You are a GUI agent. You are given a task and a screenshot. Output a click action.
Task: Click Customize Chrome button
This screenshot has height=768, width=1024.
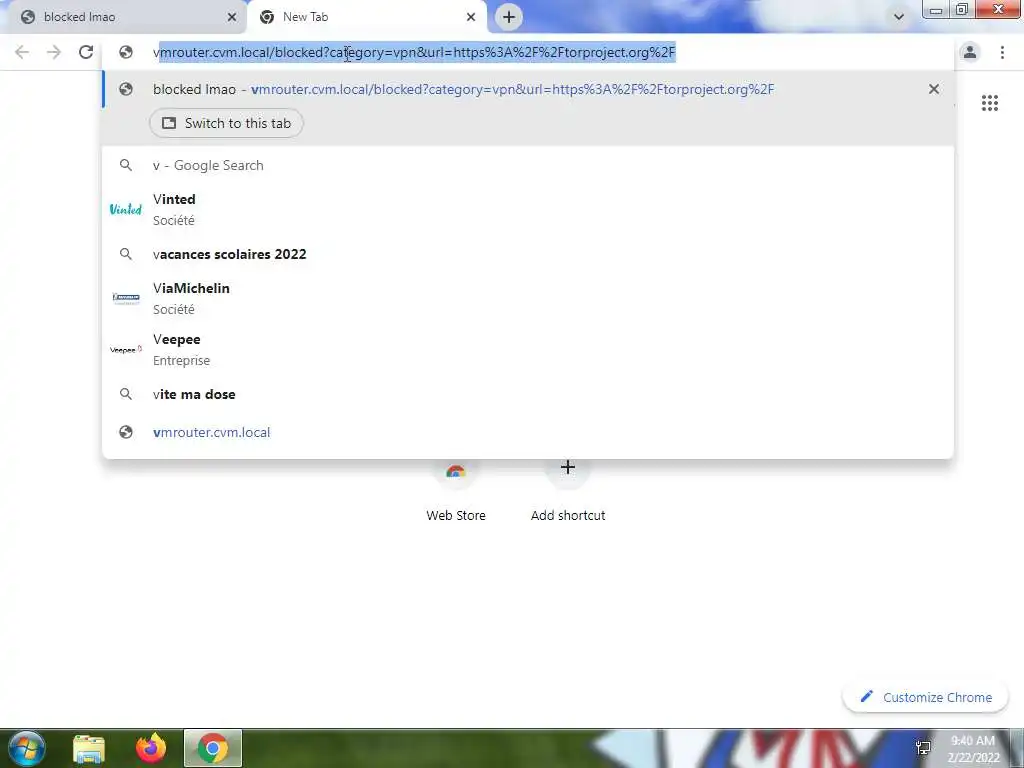coord(926,697)
